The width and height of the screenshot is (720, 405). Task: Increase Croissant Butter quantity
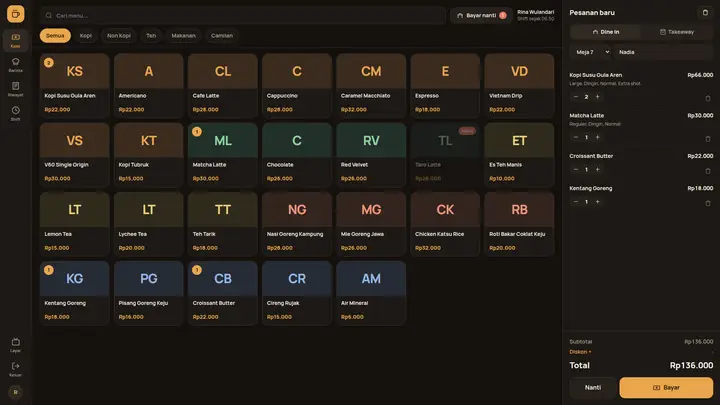point(597,169)
